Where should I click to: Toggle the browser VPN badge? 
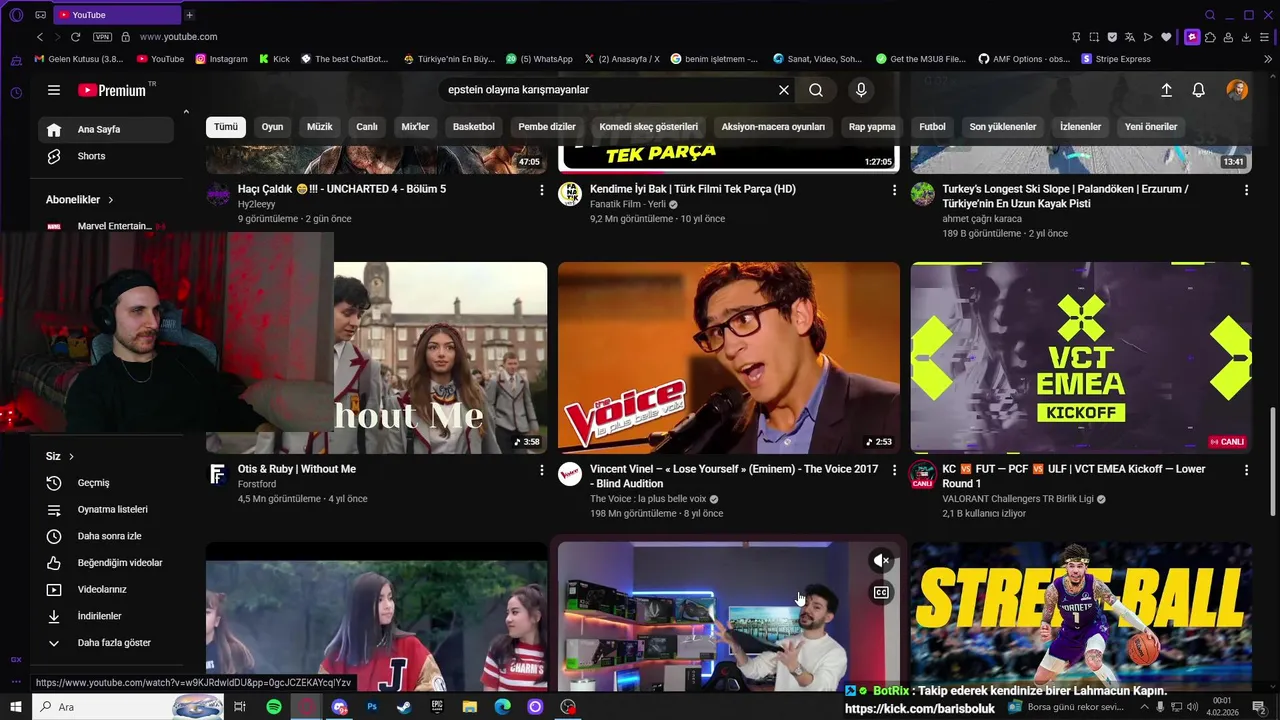(102, 37)
